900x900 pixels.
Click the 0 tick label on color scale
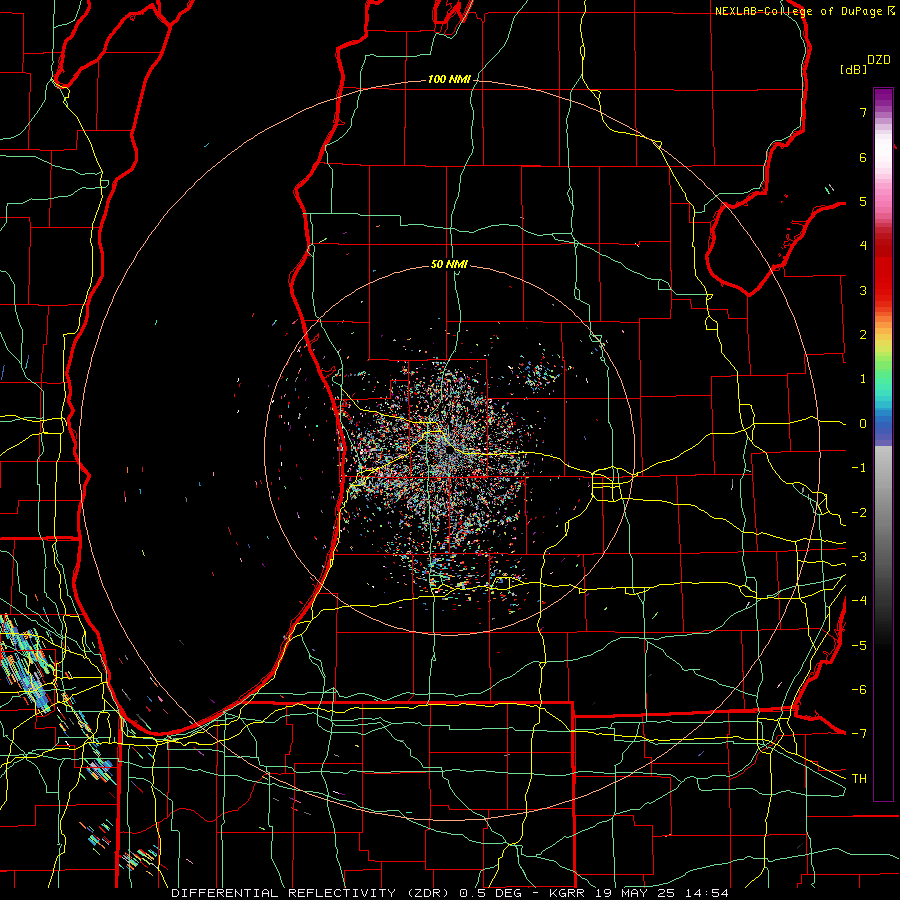pyautogui.click(x=863, y=424)
